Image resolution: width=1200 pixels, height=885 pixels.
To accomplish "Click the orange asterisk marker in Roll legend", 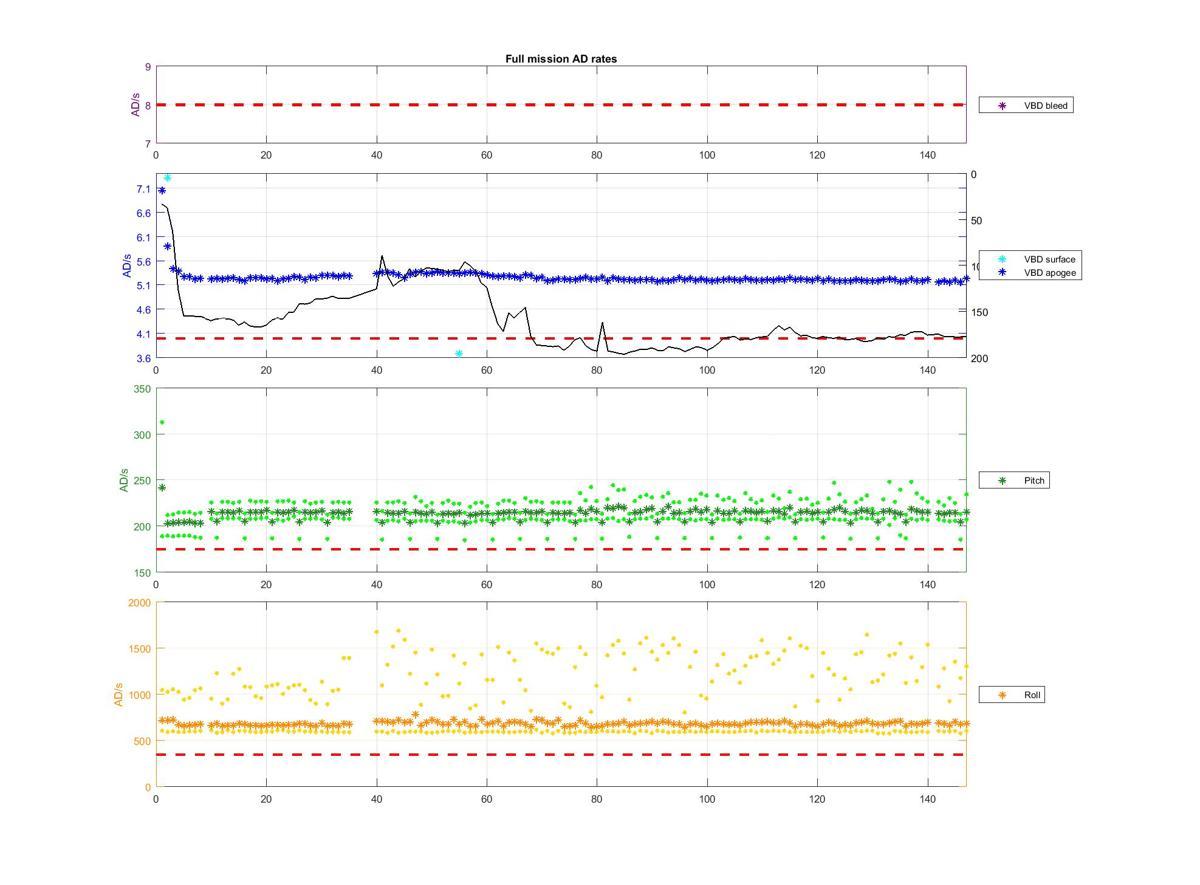I will pyautogui.click(x=1002, y=694).
